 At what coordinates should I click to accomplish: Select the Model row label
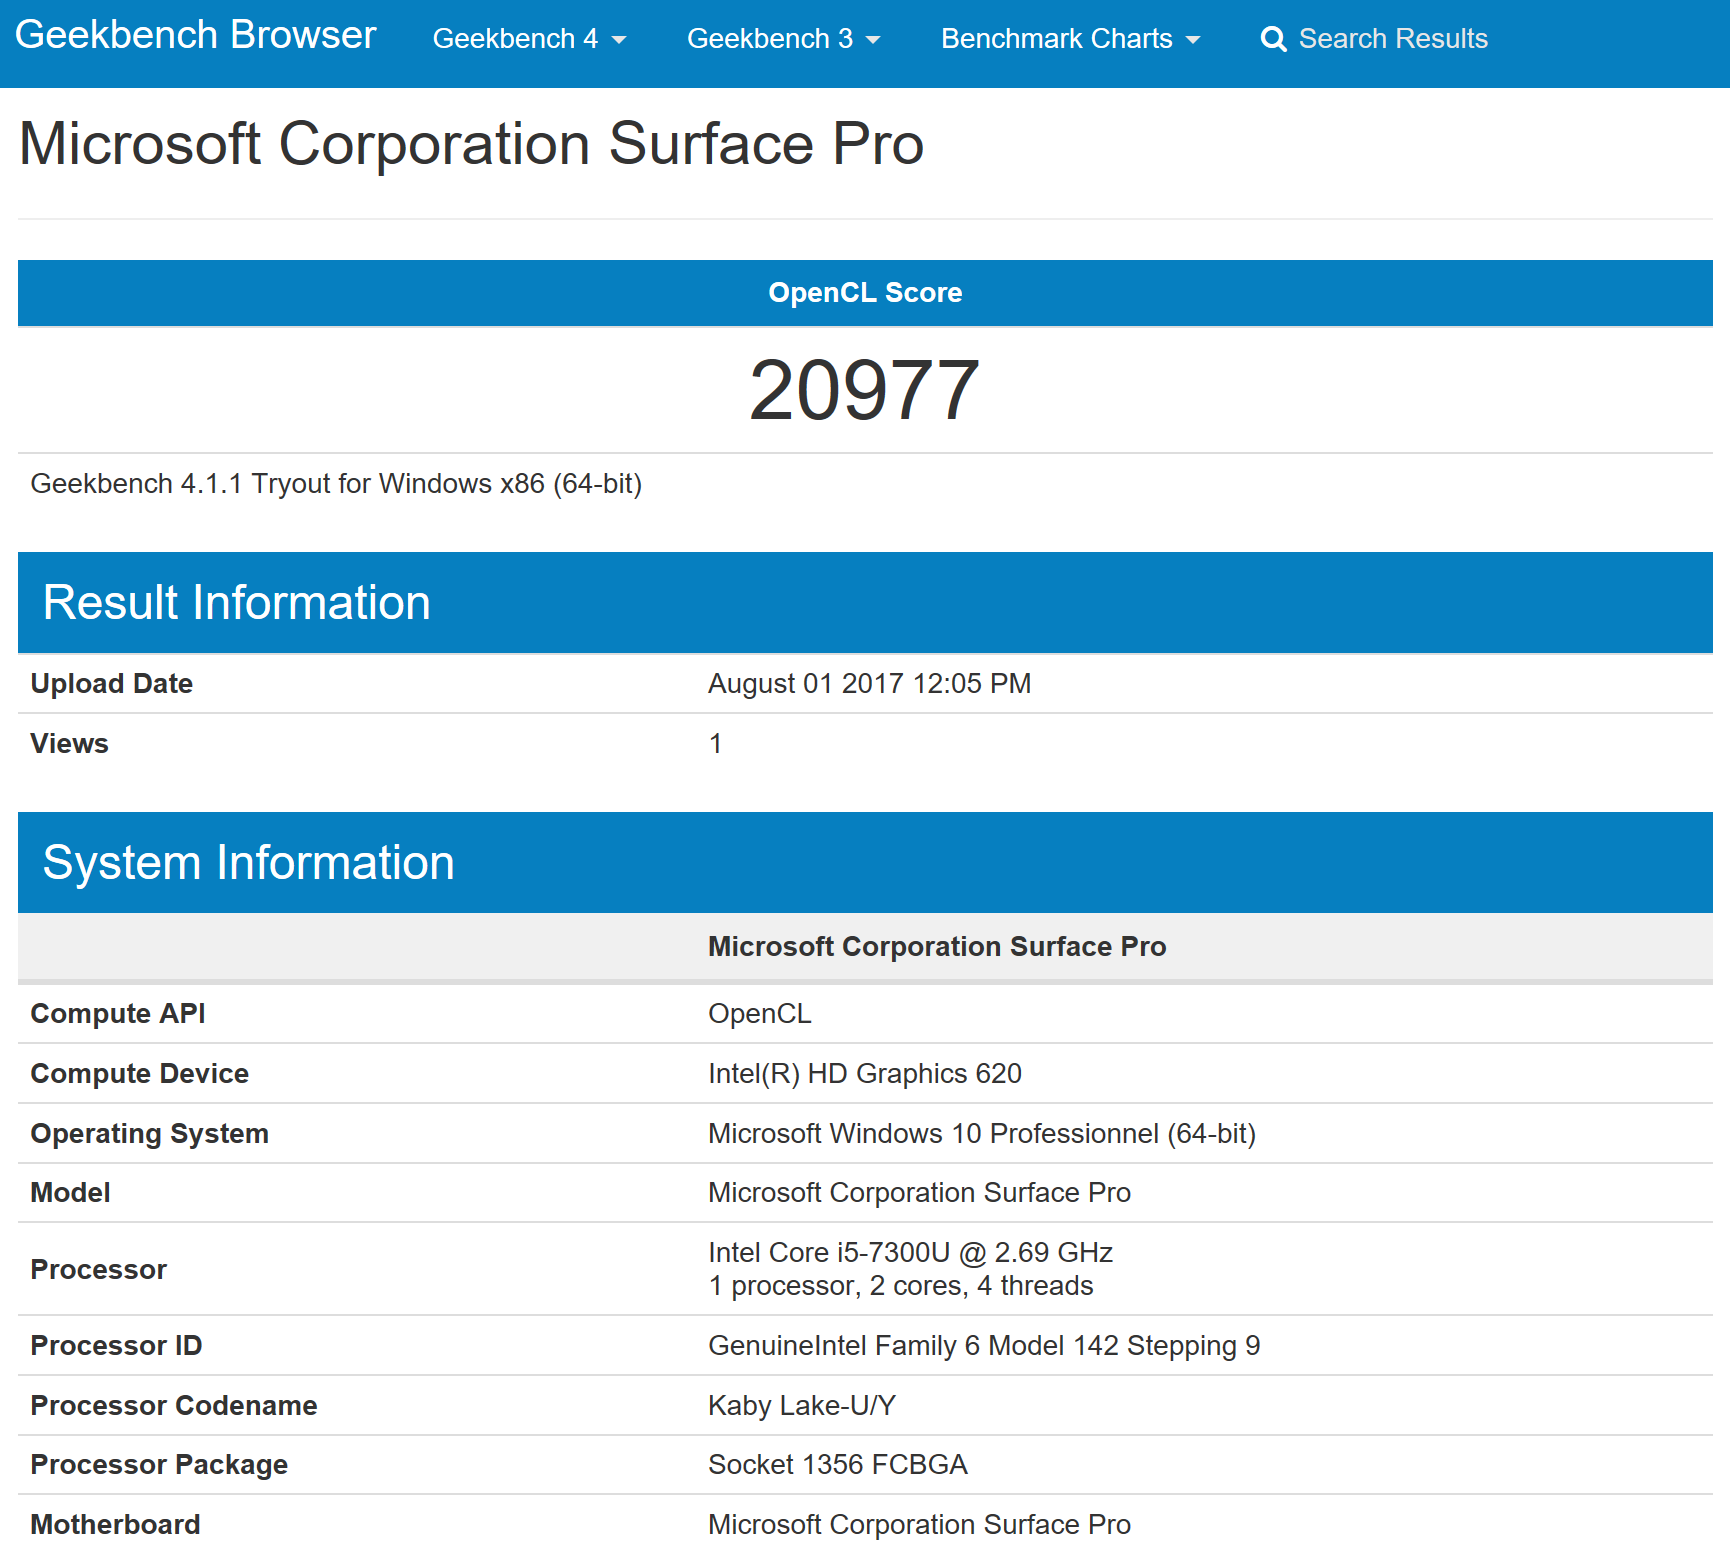pos(71,1193)
